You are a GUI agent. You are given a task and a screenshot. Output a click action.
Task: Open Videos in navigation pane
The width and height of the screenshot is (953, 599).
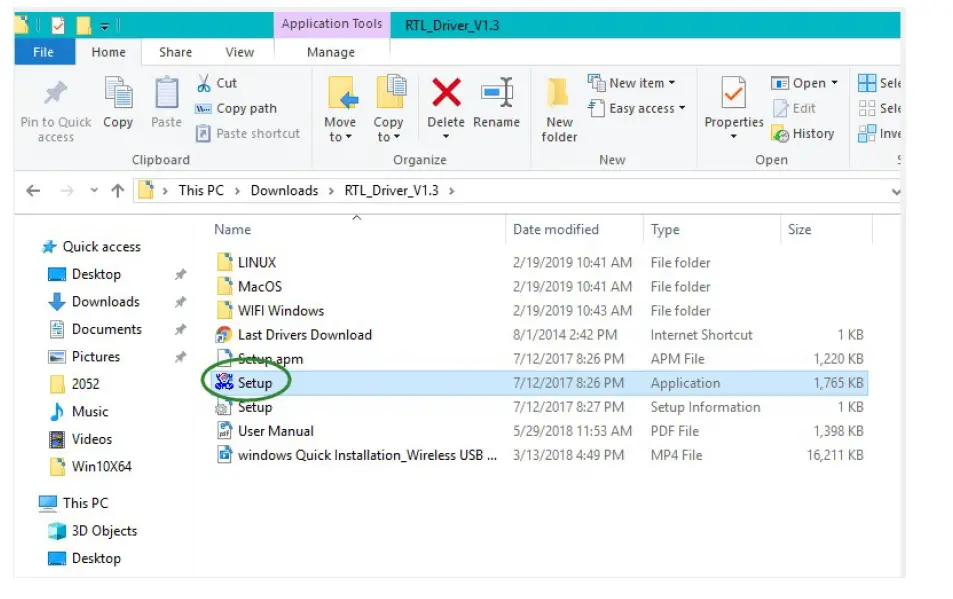click(91, 439)
